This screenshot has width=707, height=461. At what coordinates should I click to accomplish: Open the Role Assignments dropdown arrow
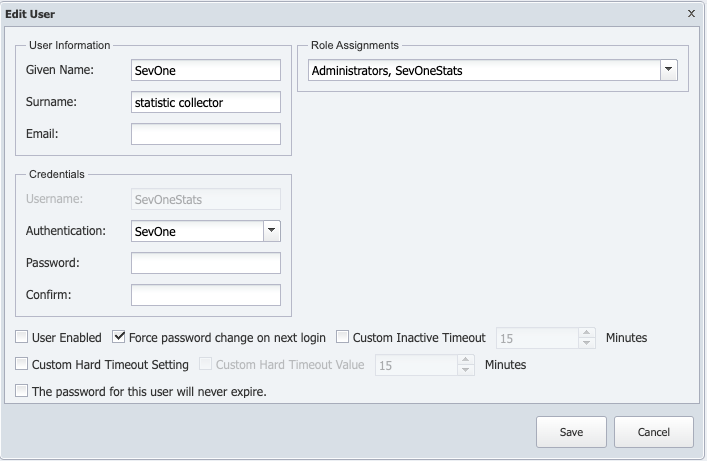point(669,70)
